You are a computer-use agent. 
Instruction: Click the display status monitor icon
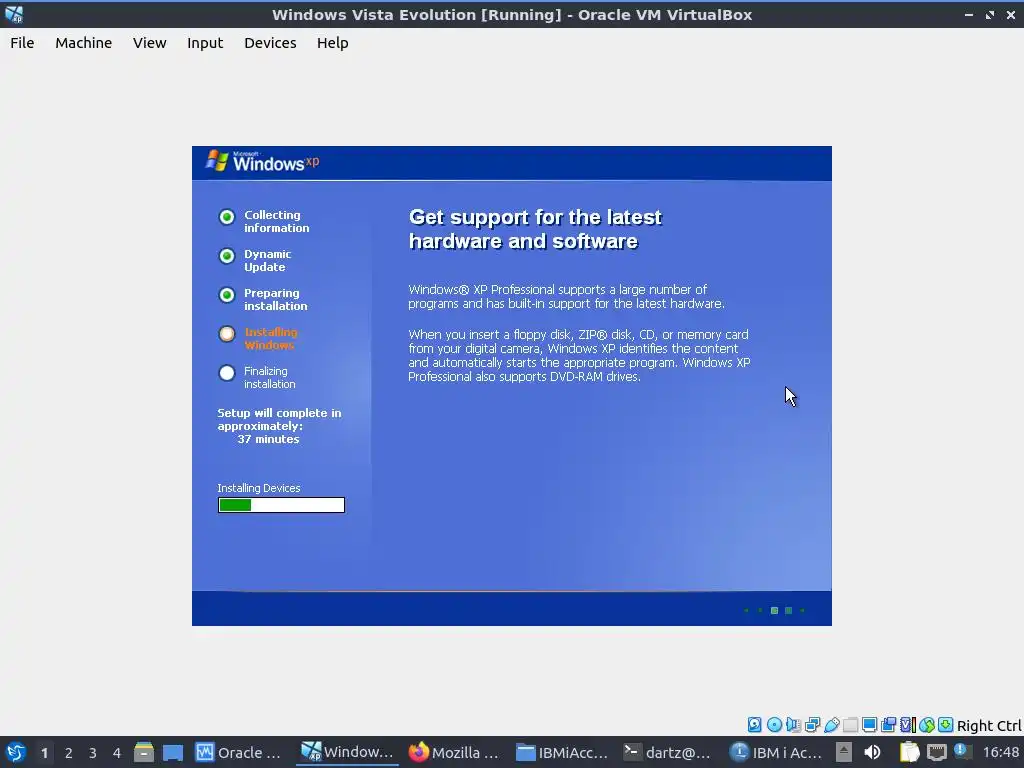pyautogui.click(x=869, y=724)
